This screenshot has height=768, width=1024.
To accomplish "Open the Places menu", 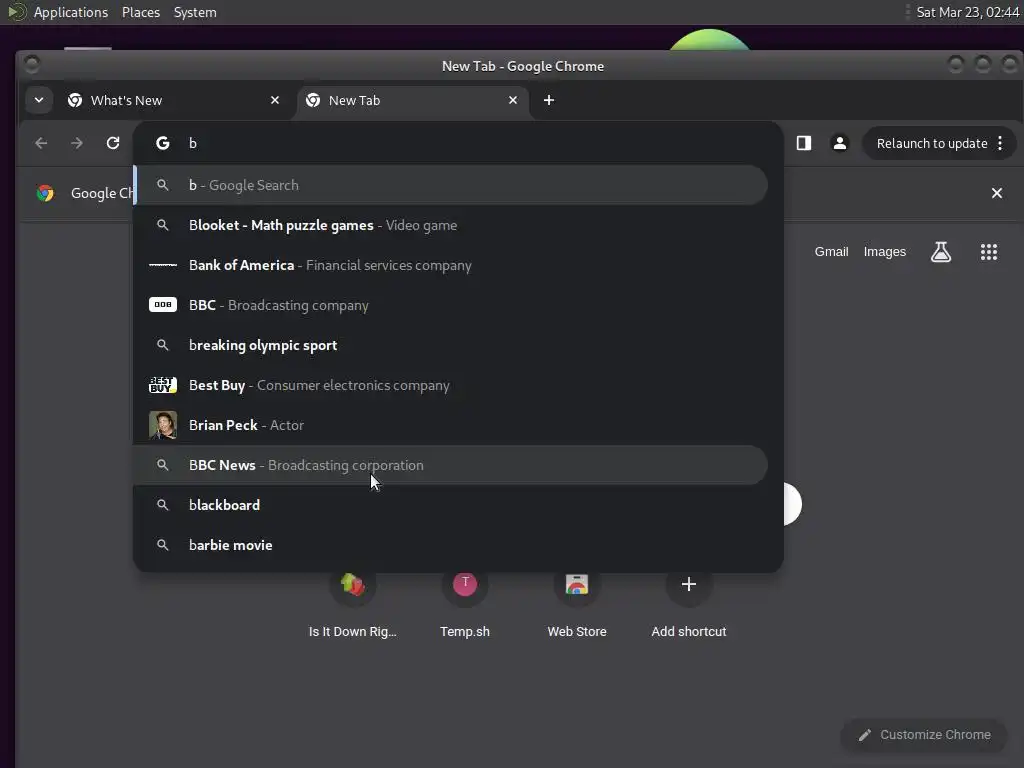I will click(x=140, y=12).
